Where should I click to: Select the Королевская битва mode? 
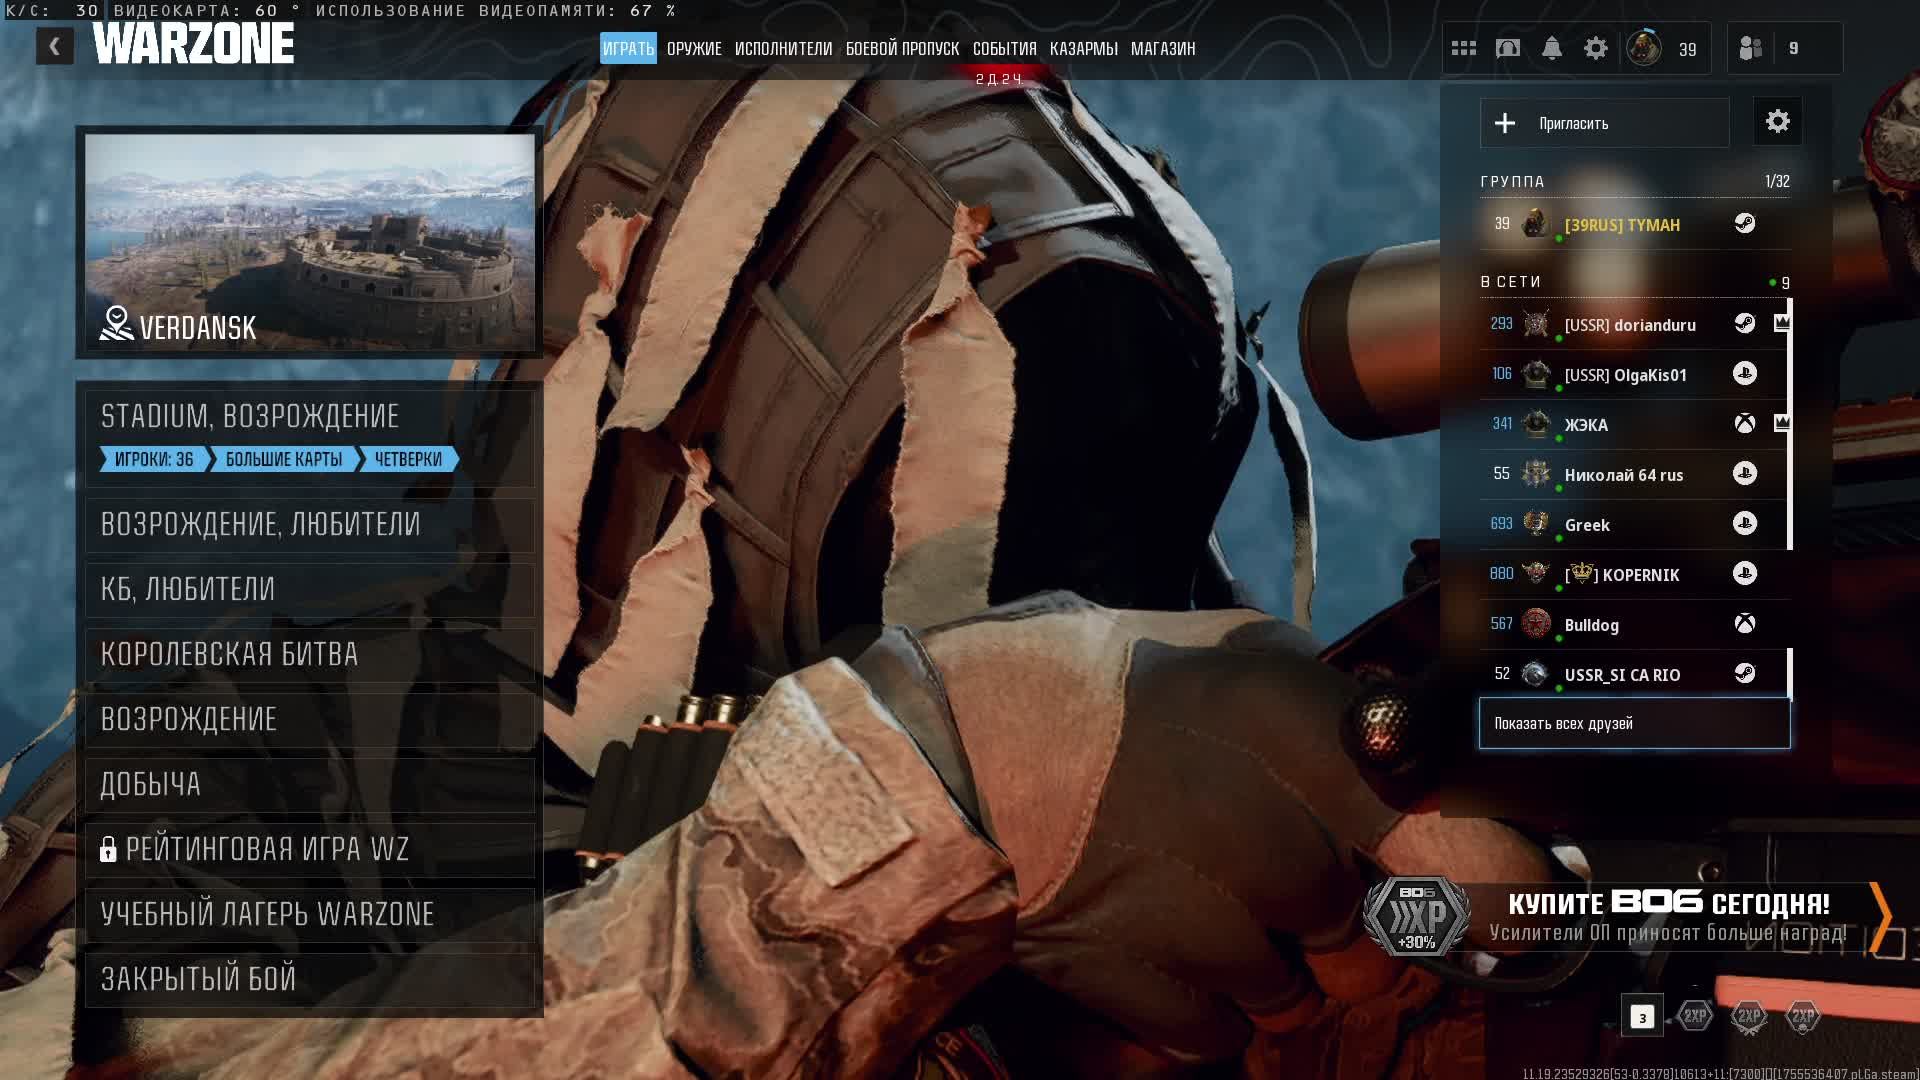point(310,654)
